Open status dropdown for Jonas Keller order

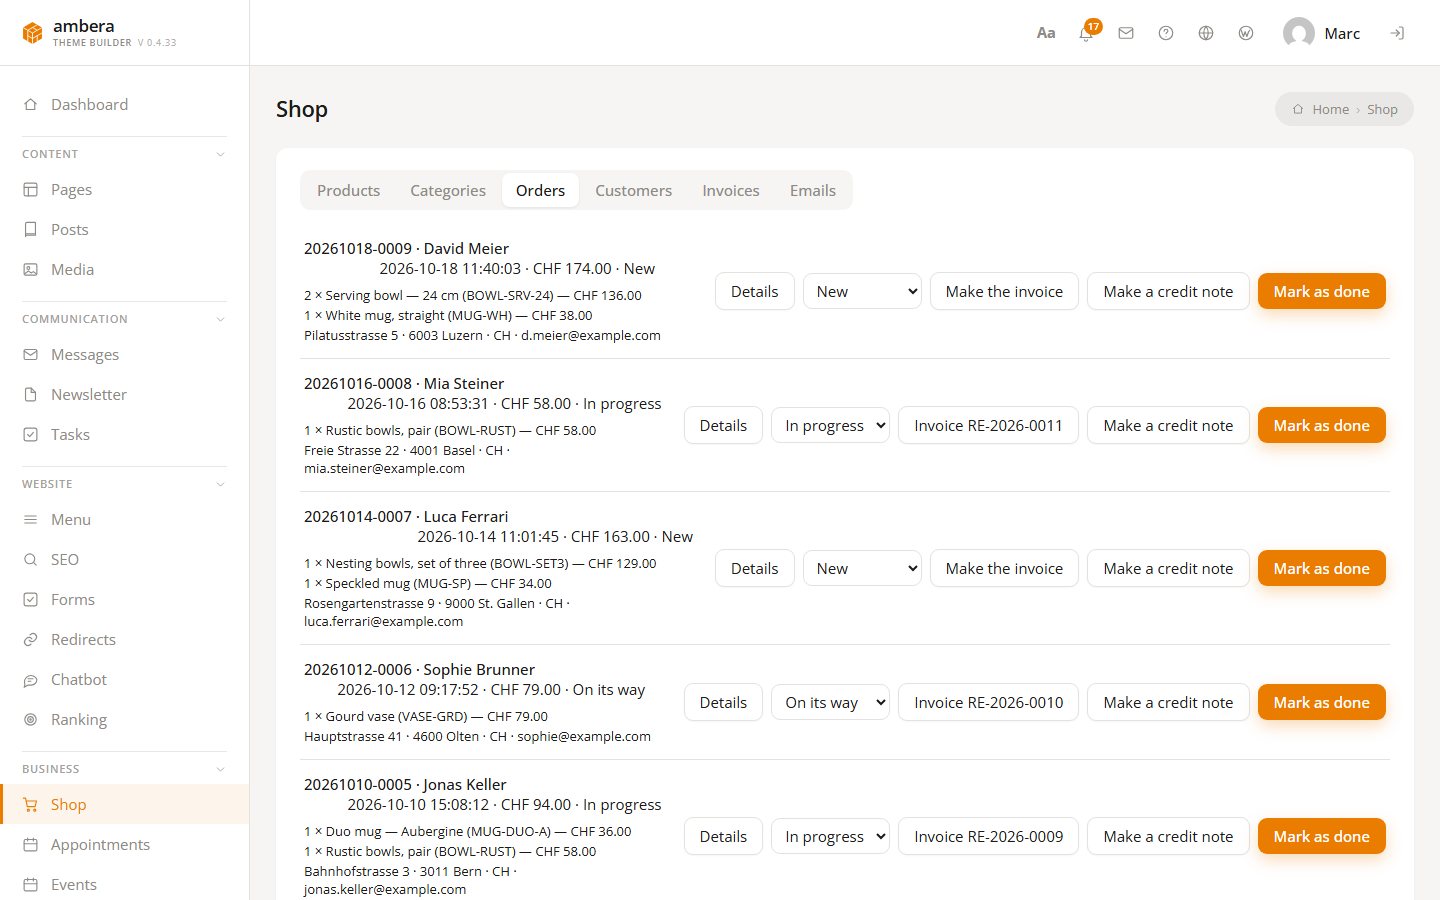(830, 836)
